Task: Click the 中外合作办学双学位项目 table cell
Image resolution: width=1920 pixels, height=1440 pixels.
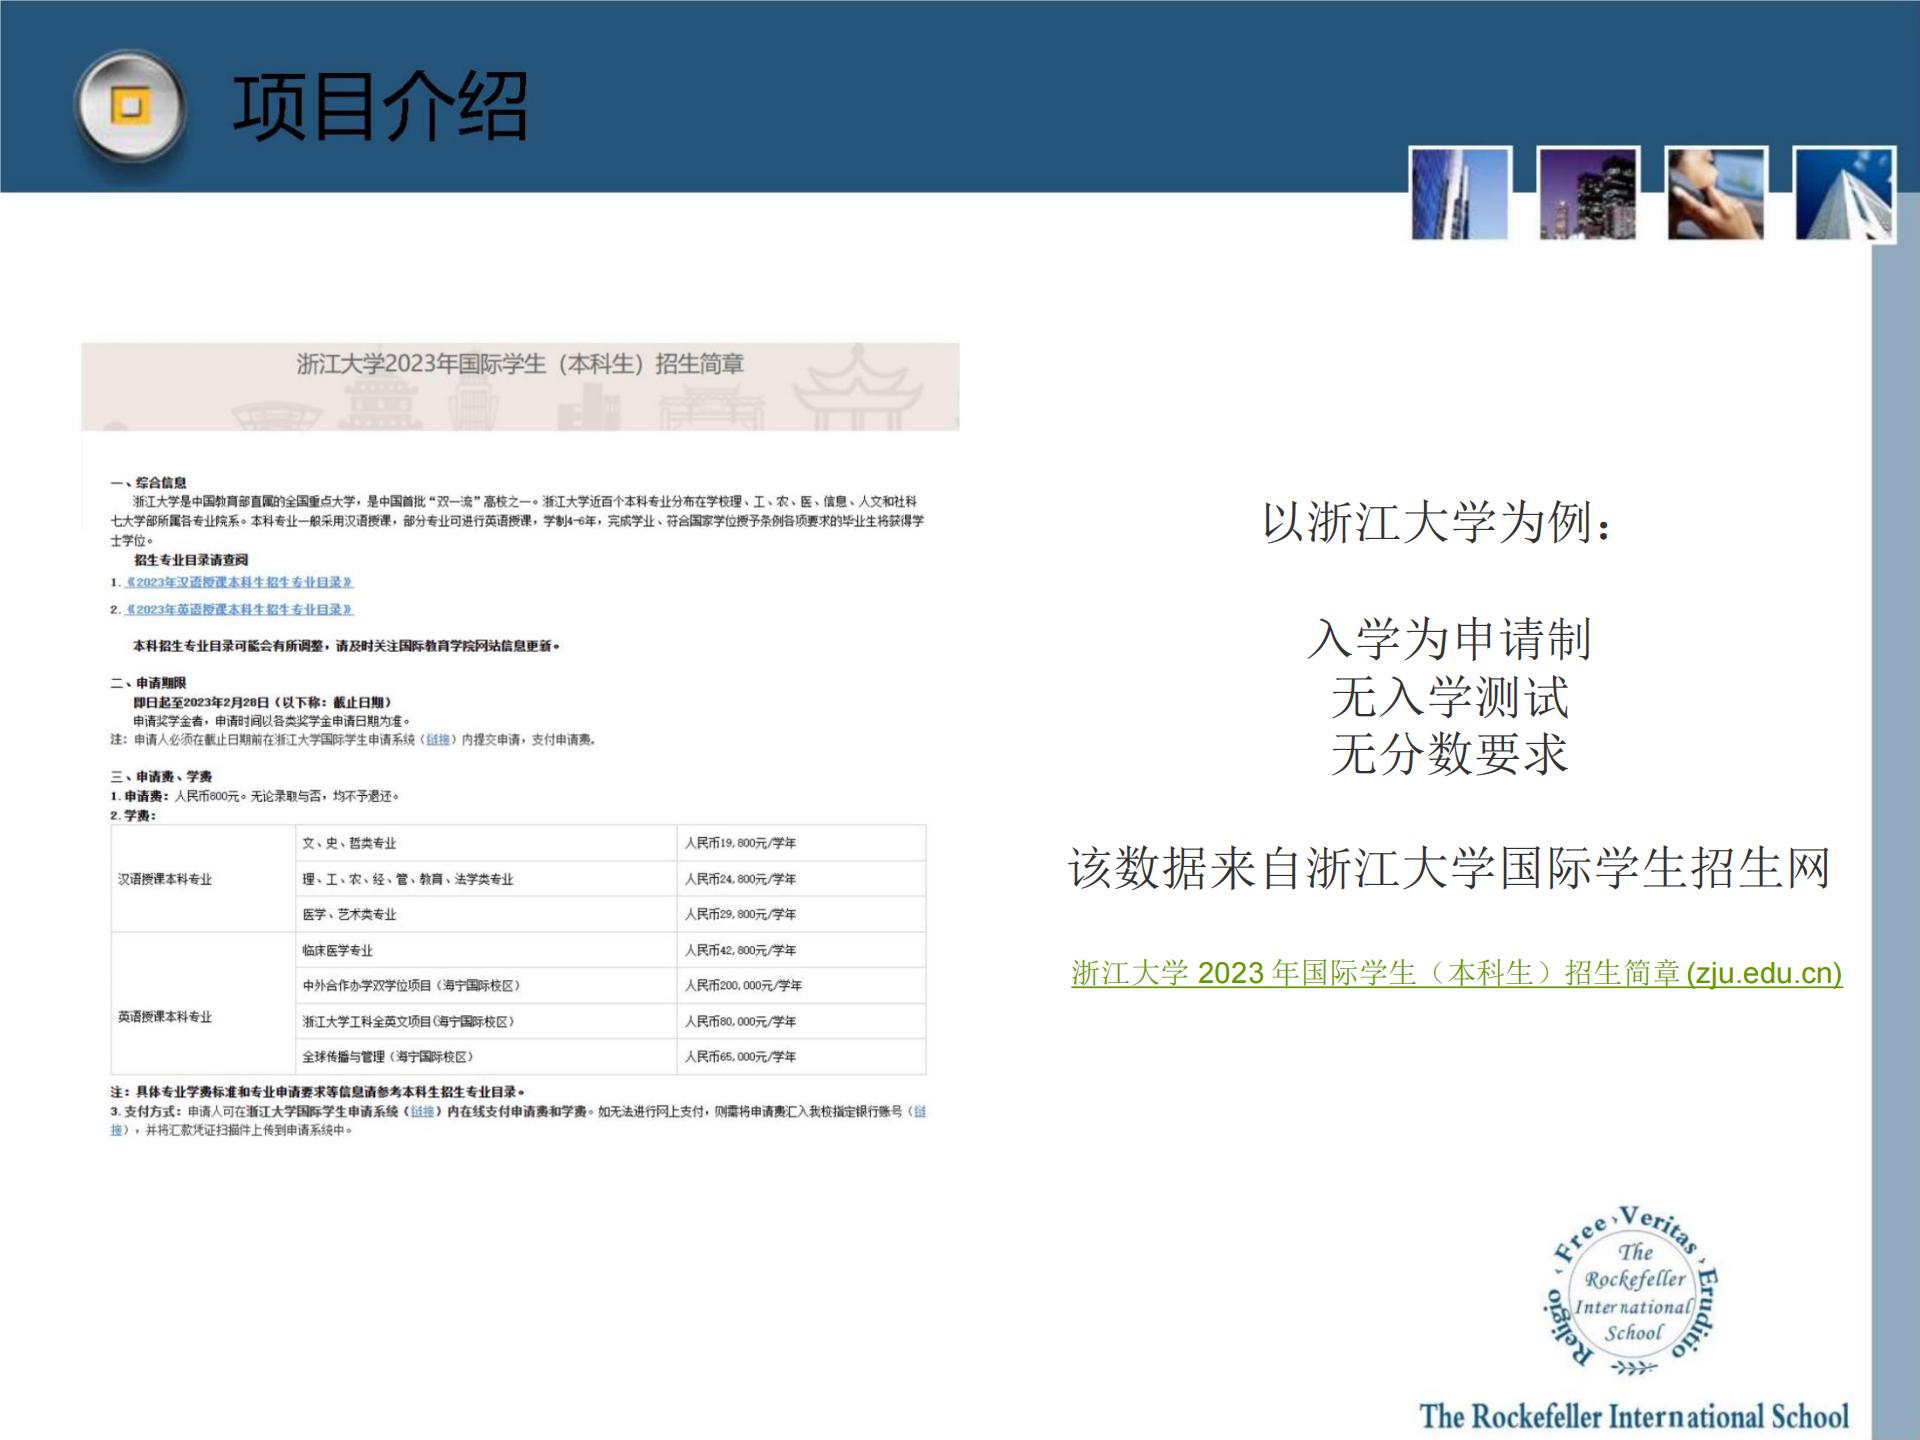Action: click(x=486, y=985)
